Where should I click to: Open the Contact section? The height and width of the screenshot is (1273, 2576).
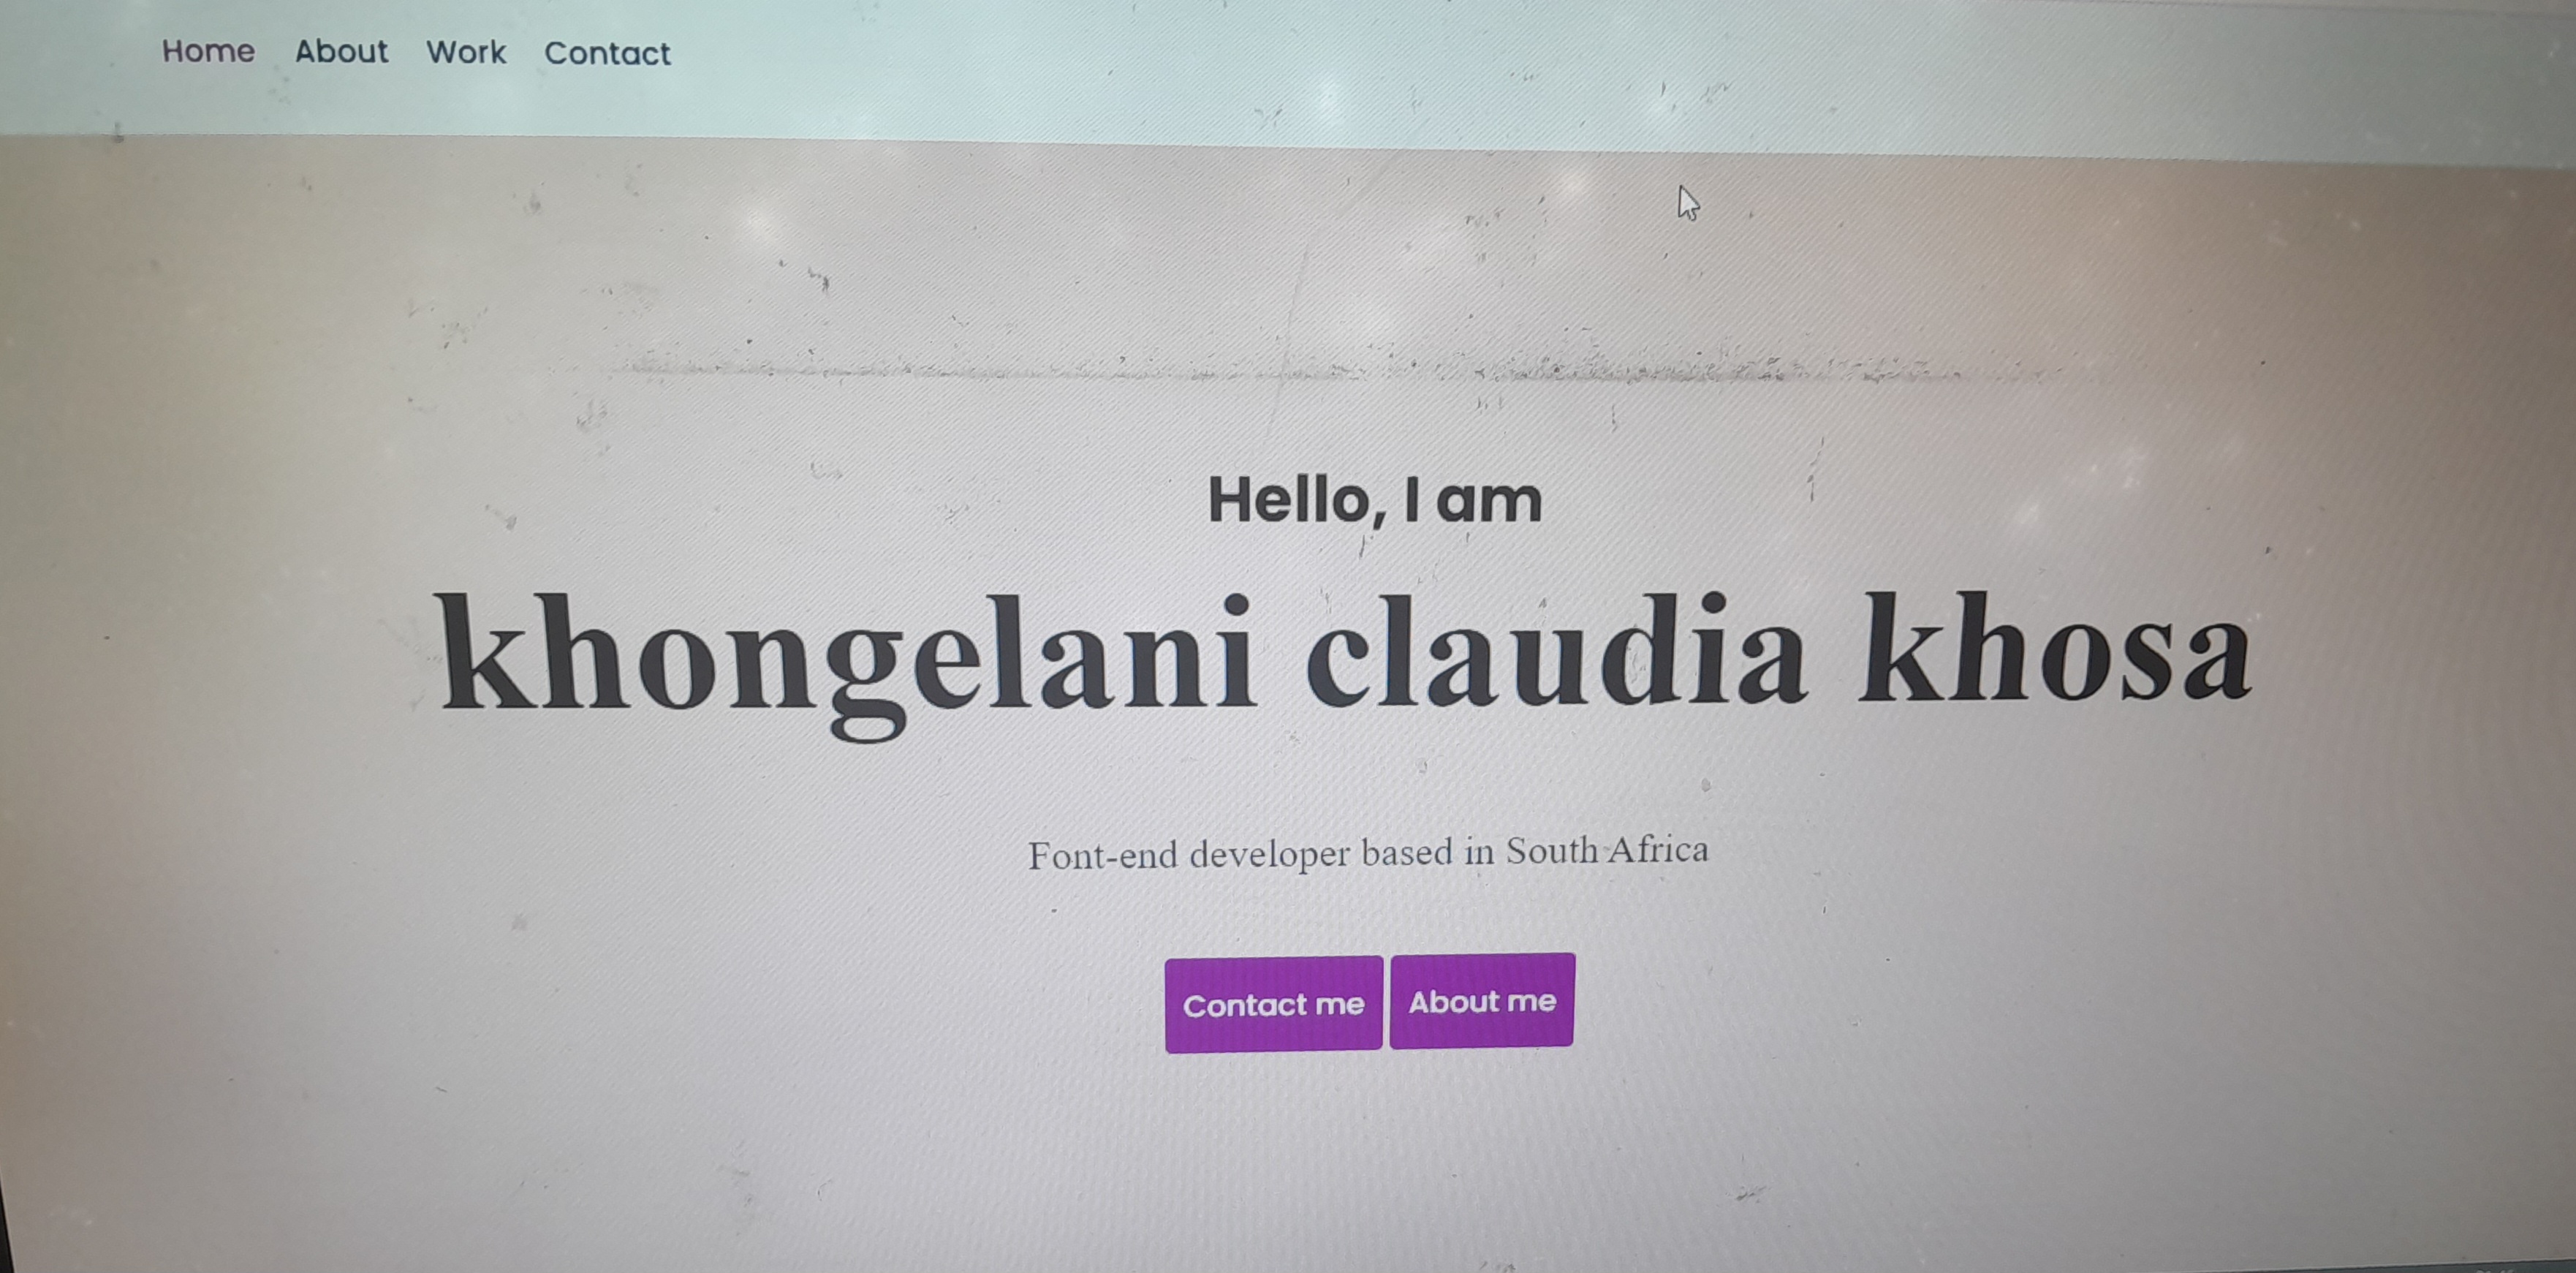(608, 53)
